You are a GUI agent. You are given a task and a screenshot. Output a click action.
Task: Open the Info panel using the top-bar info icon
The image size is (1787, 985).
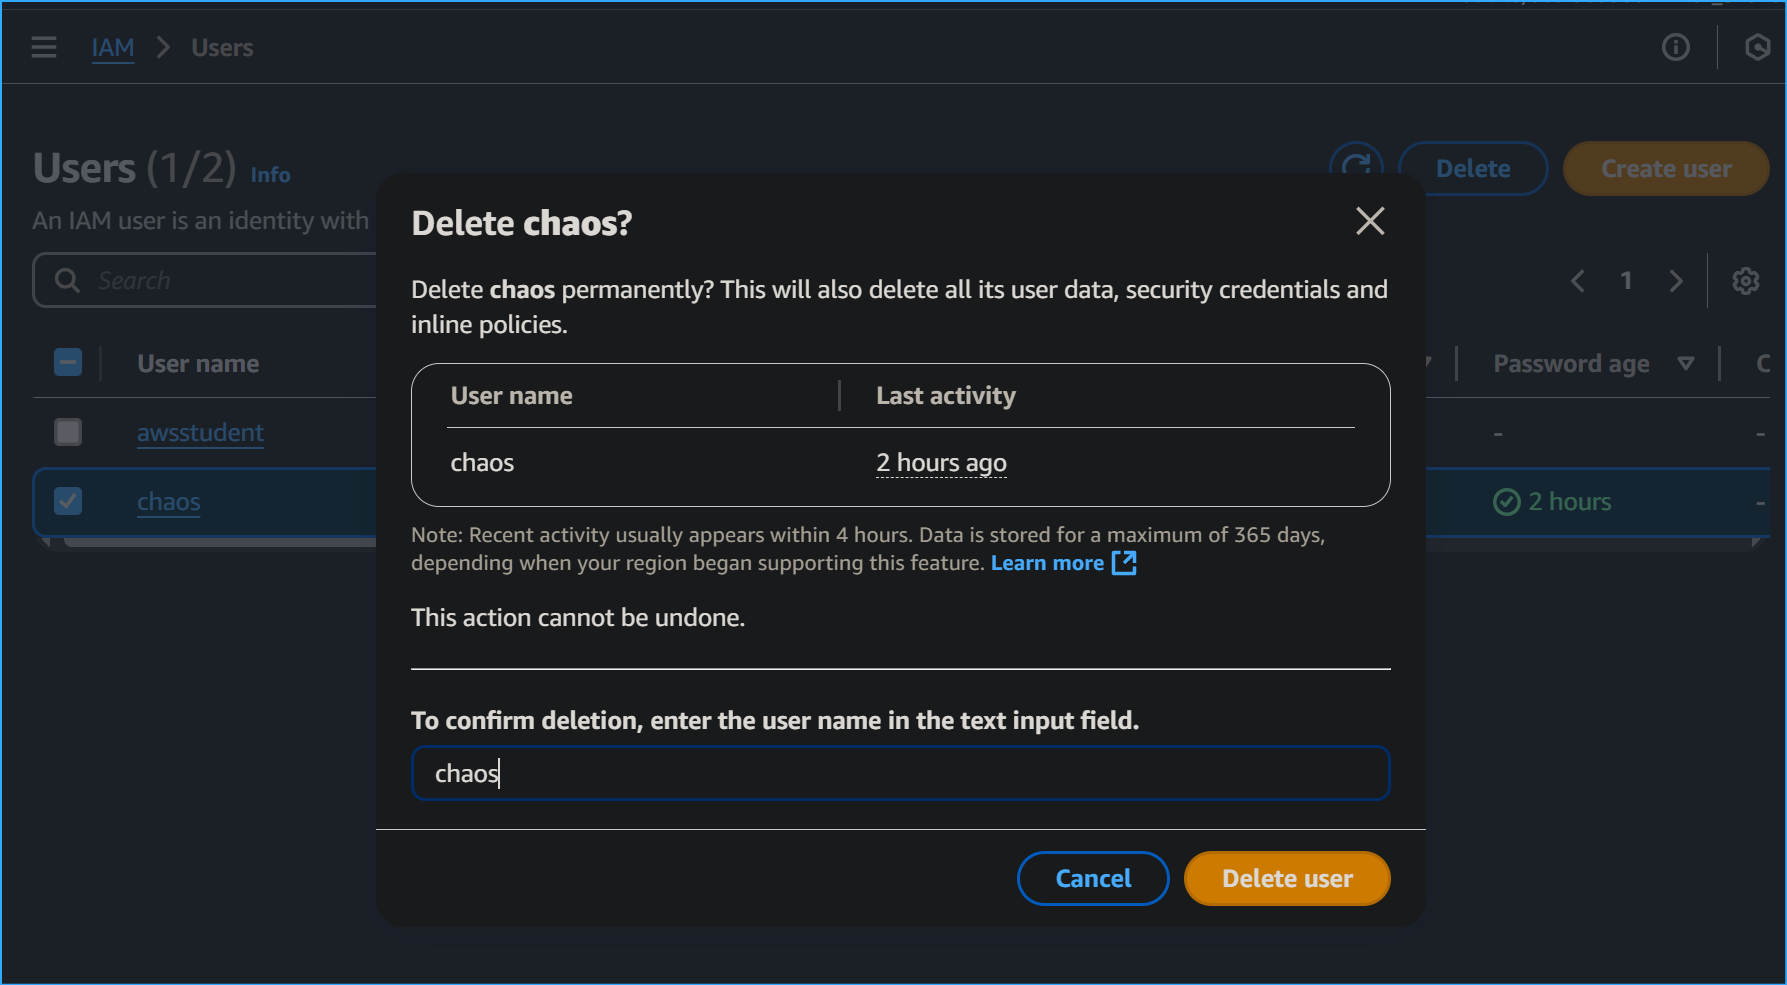[1675, 47]
